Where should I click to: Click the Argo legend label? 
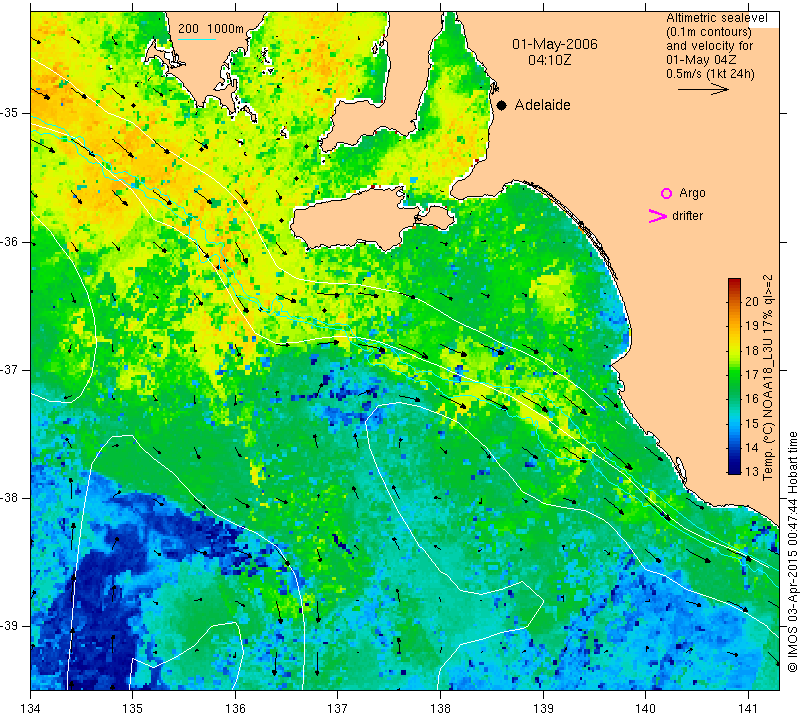[x=692, y=193]
